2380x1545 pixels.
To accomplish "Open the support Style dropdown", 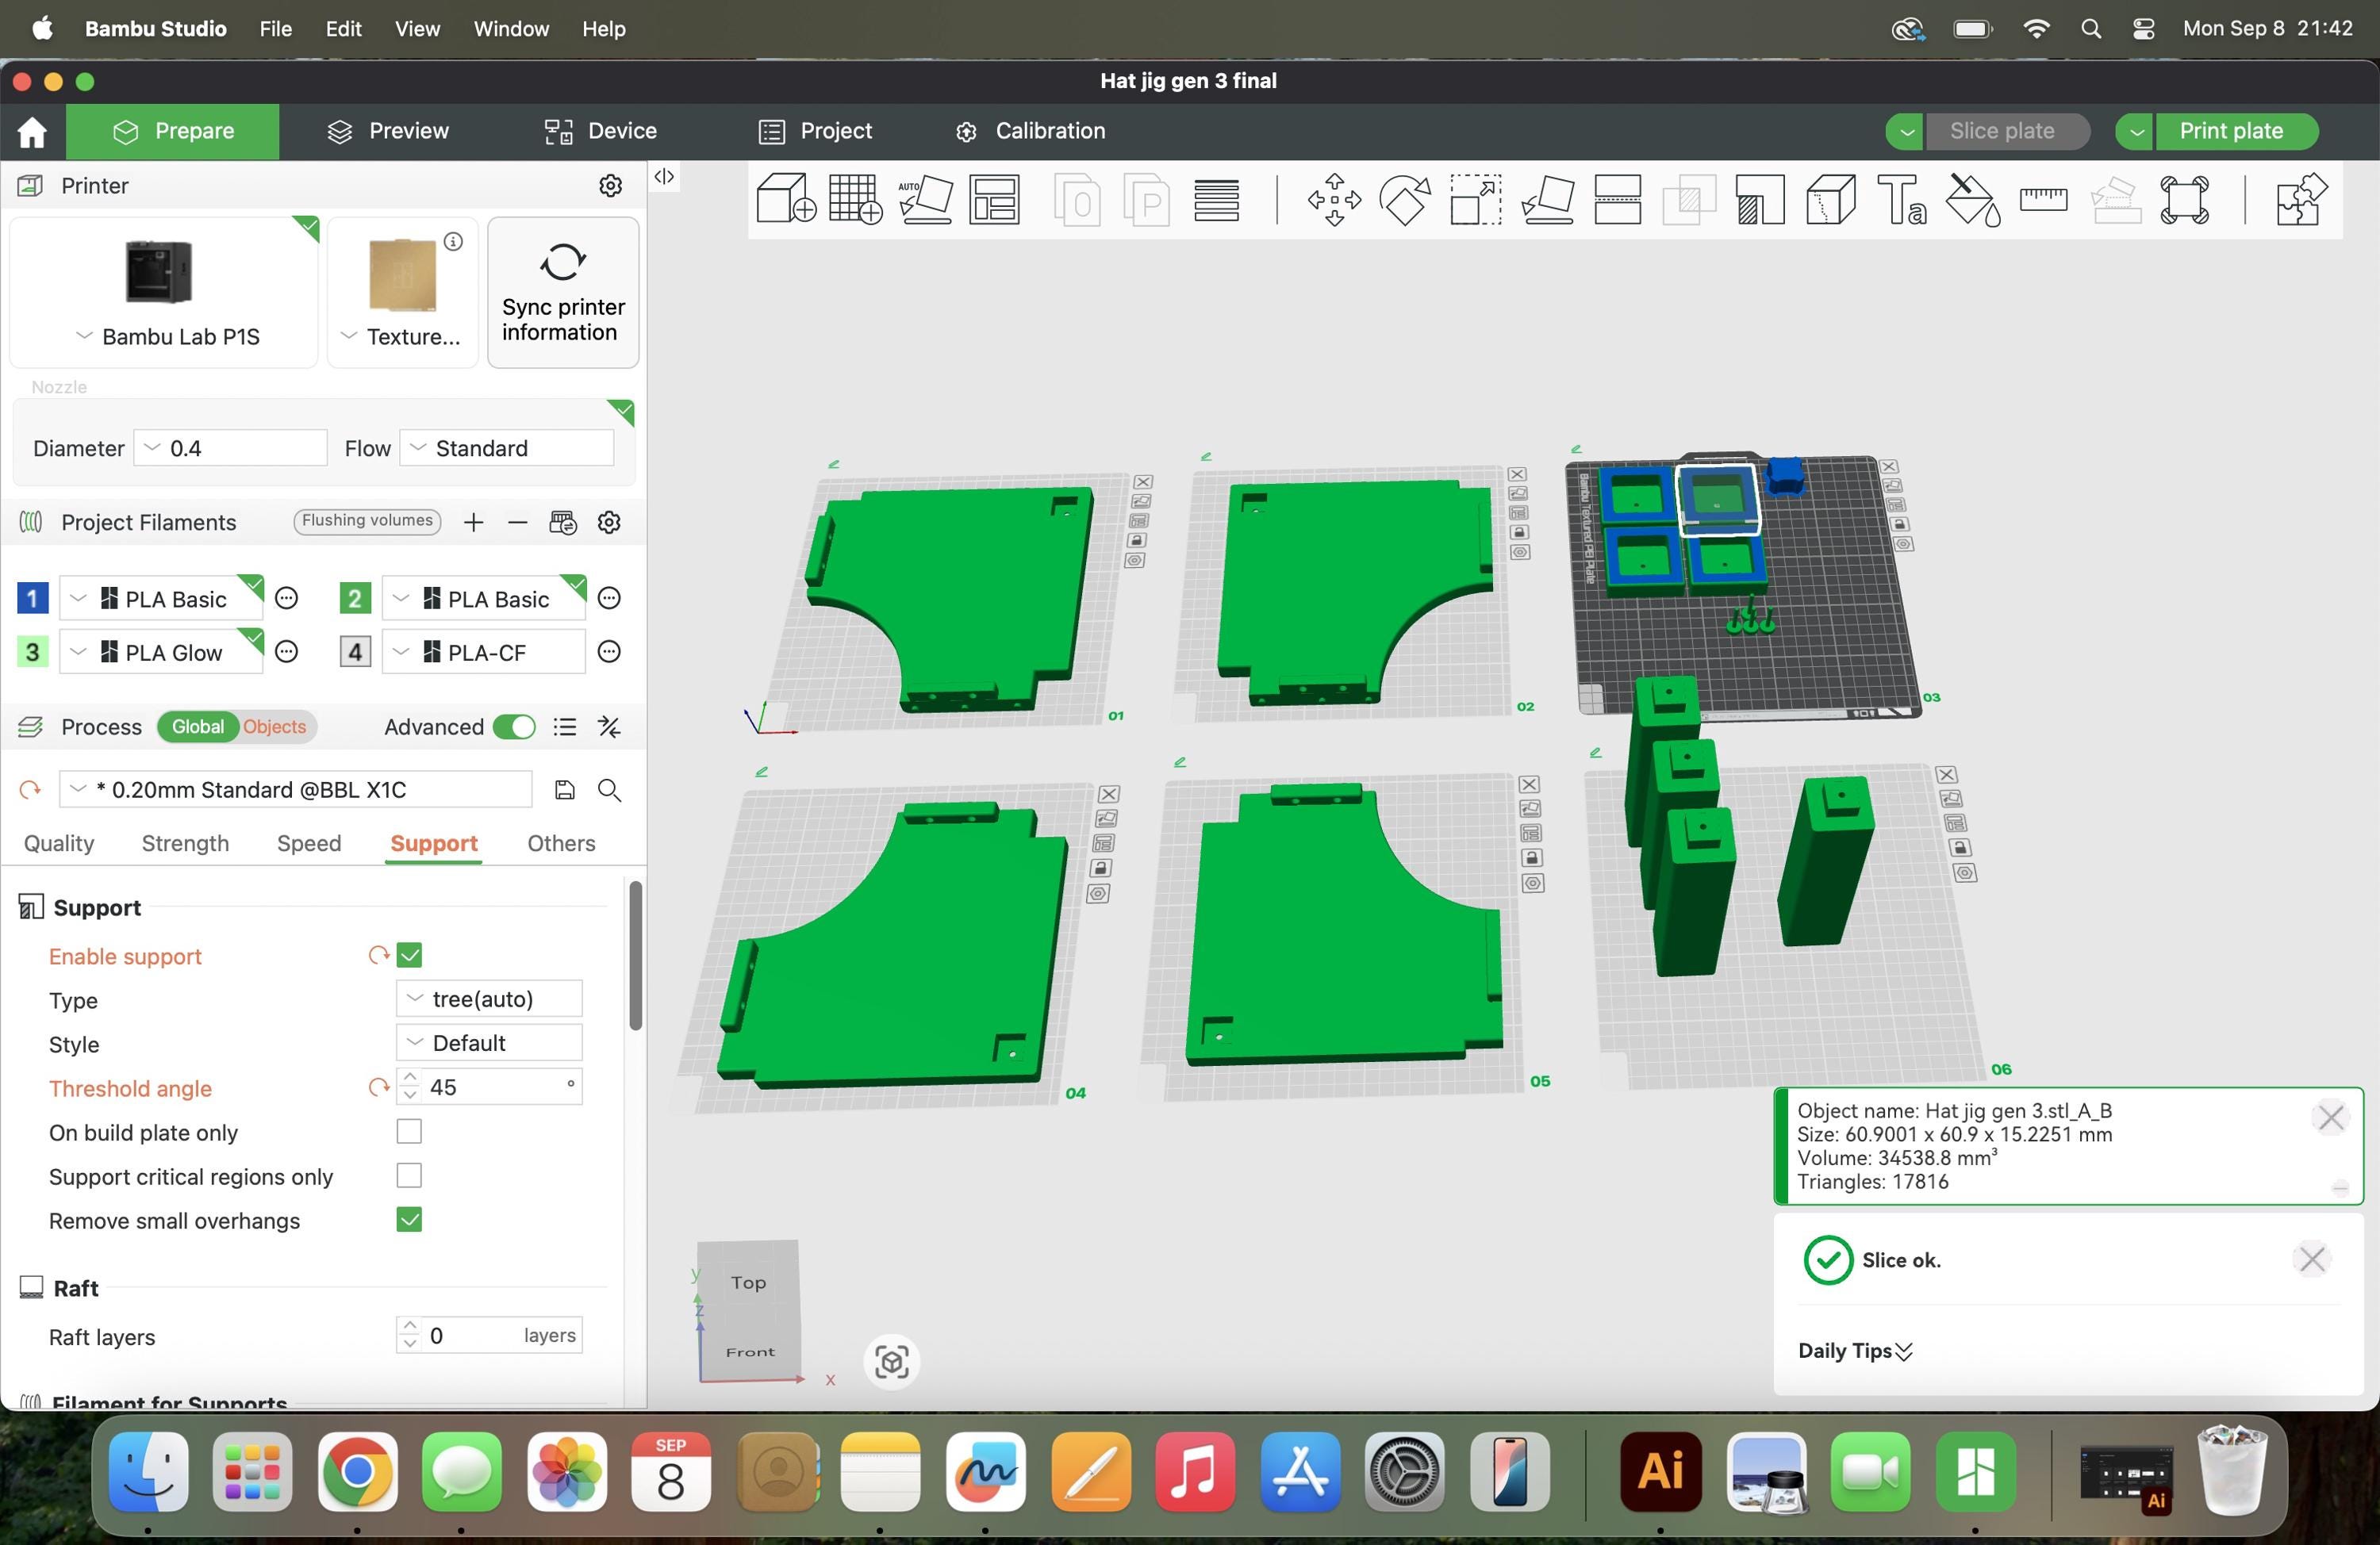I will click(x=489, y=1043).
